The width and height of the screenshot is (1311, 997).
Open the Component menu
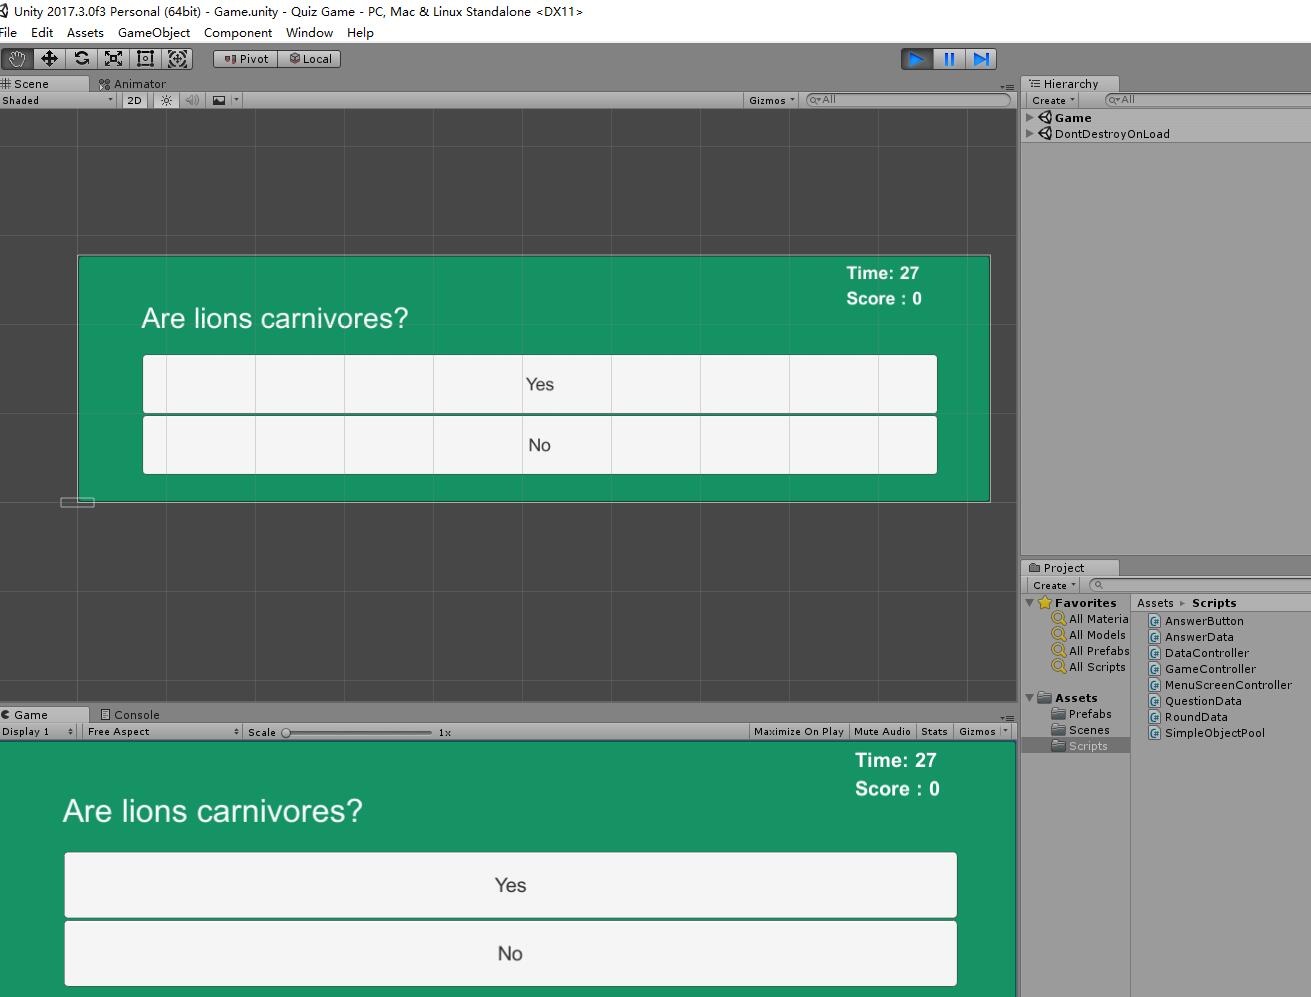(238, 33)
